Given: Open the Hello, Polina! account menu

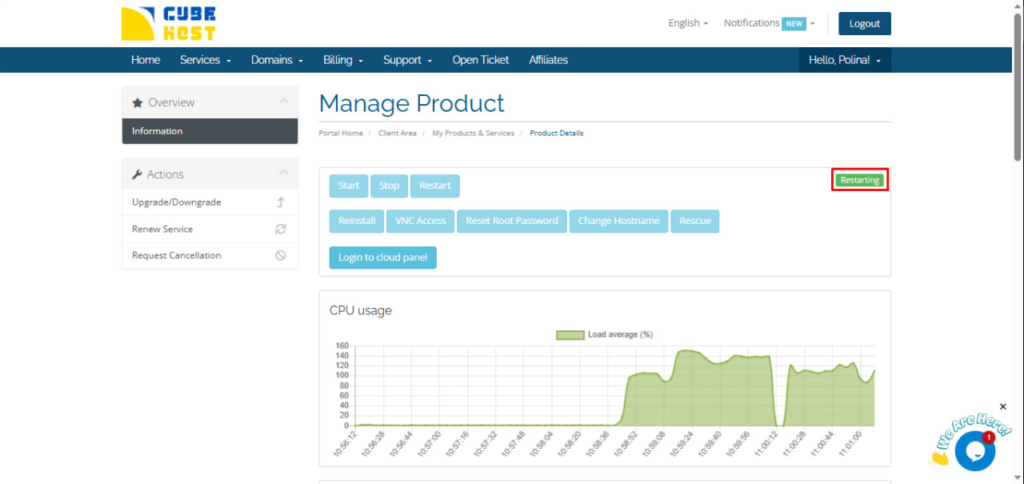Looking at the screenshot, I should (x=844, y=60).
